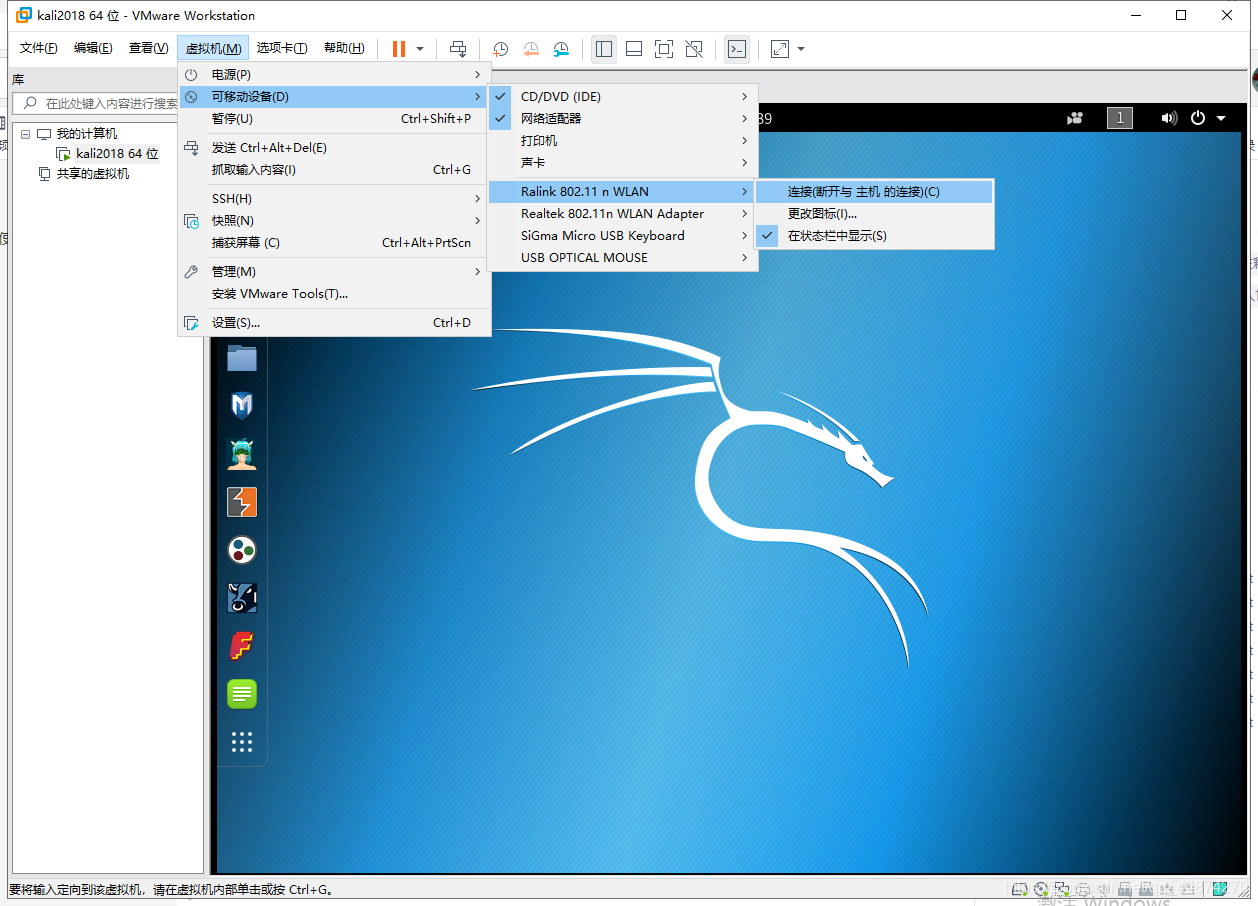Image resolution: width=1258 pixels, height=906 pixels.
Task: Collapse 我的计算机 tree node
Action: [x=26, y=134]
